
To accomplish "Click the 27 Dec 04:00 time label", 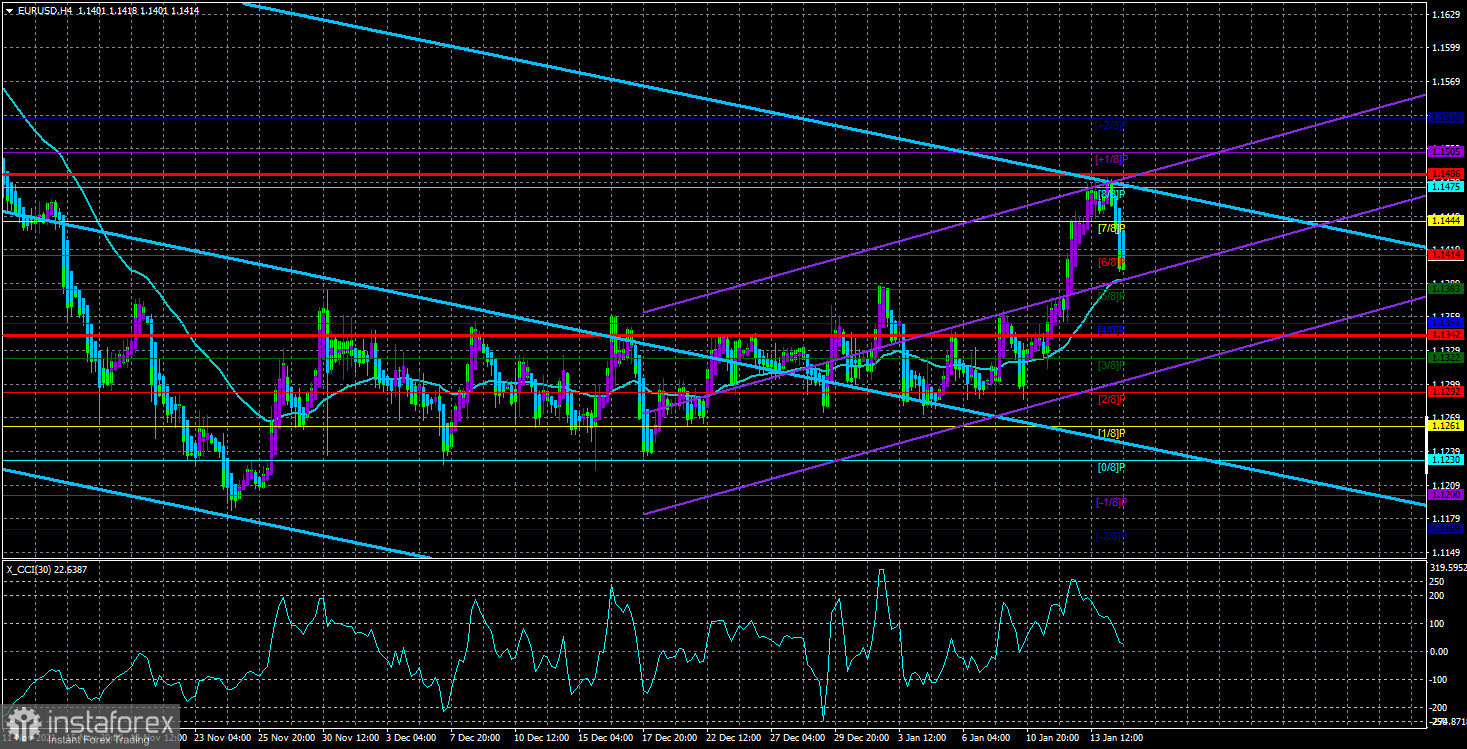I will pyautogui.click(x=799, y=737).
